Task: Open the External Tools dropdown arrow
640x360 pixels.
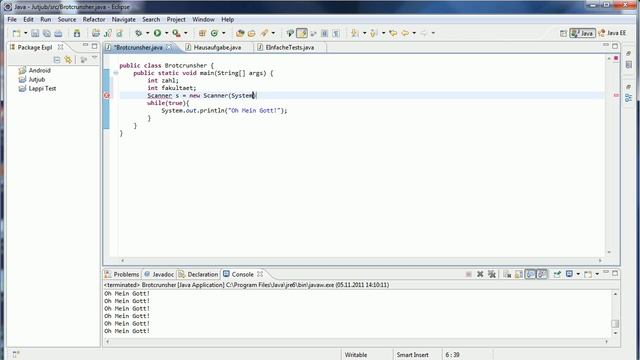Action: (186, 33)
